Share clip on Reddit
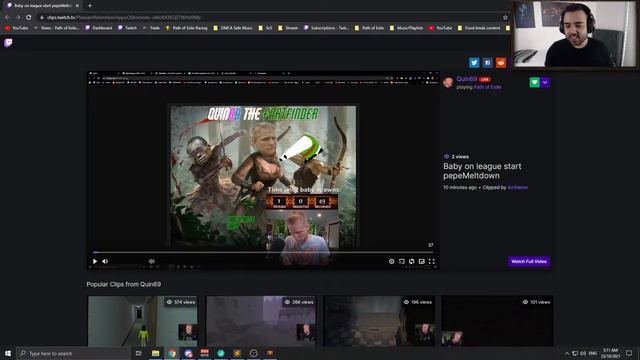The height and width of the screenshot is (360, 640). (501, 62)
